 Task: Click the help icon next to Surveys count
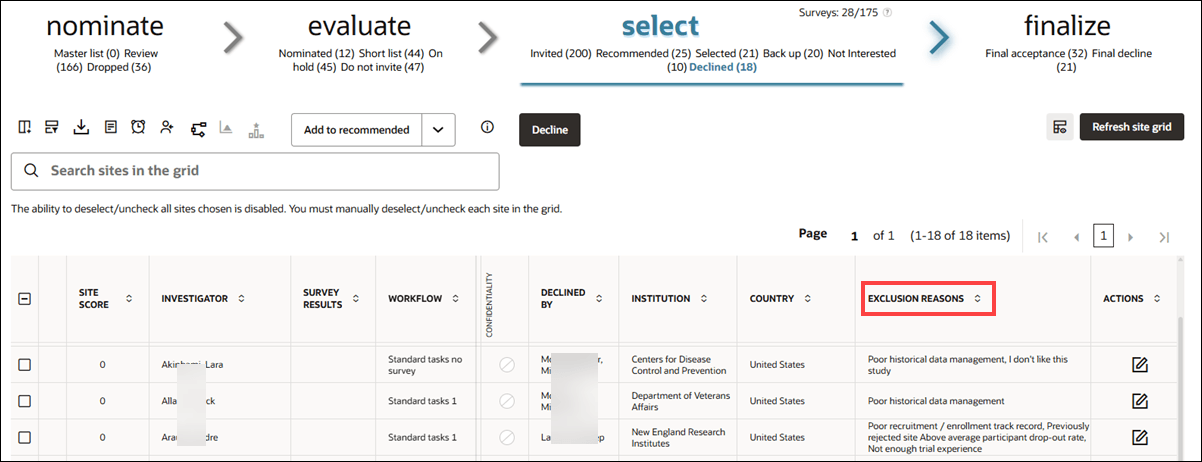pos(888,13)
